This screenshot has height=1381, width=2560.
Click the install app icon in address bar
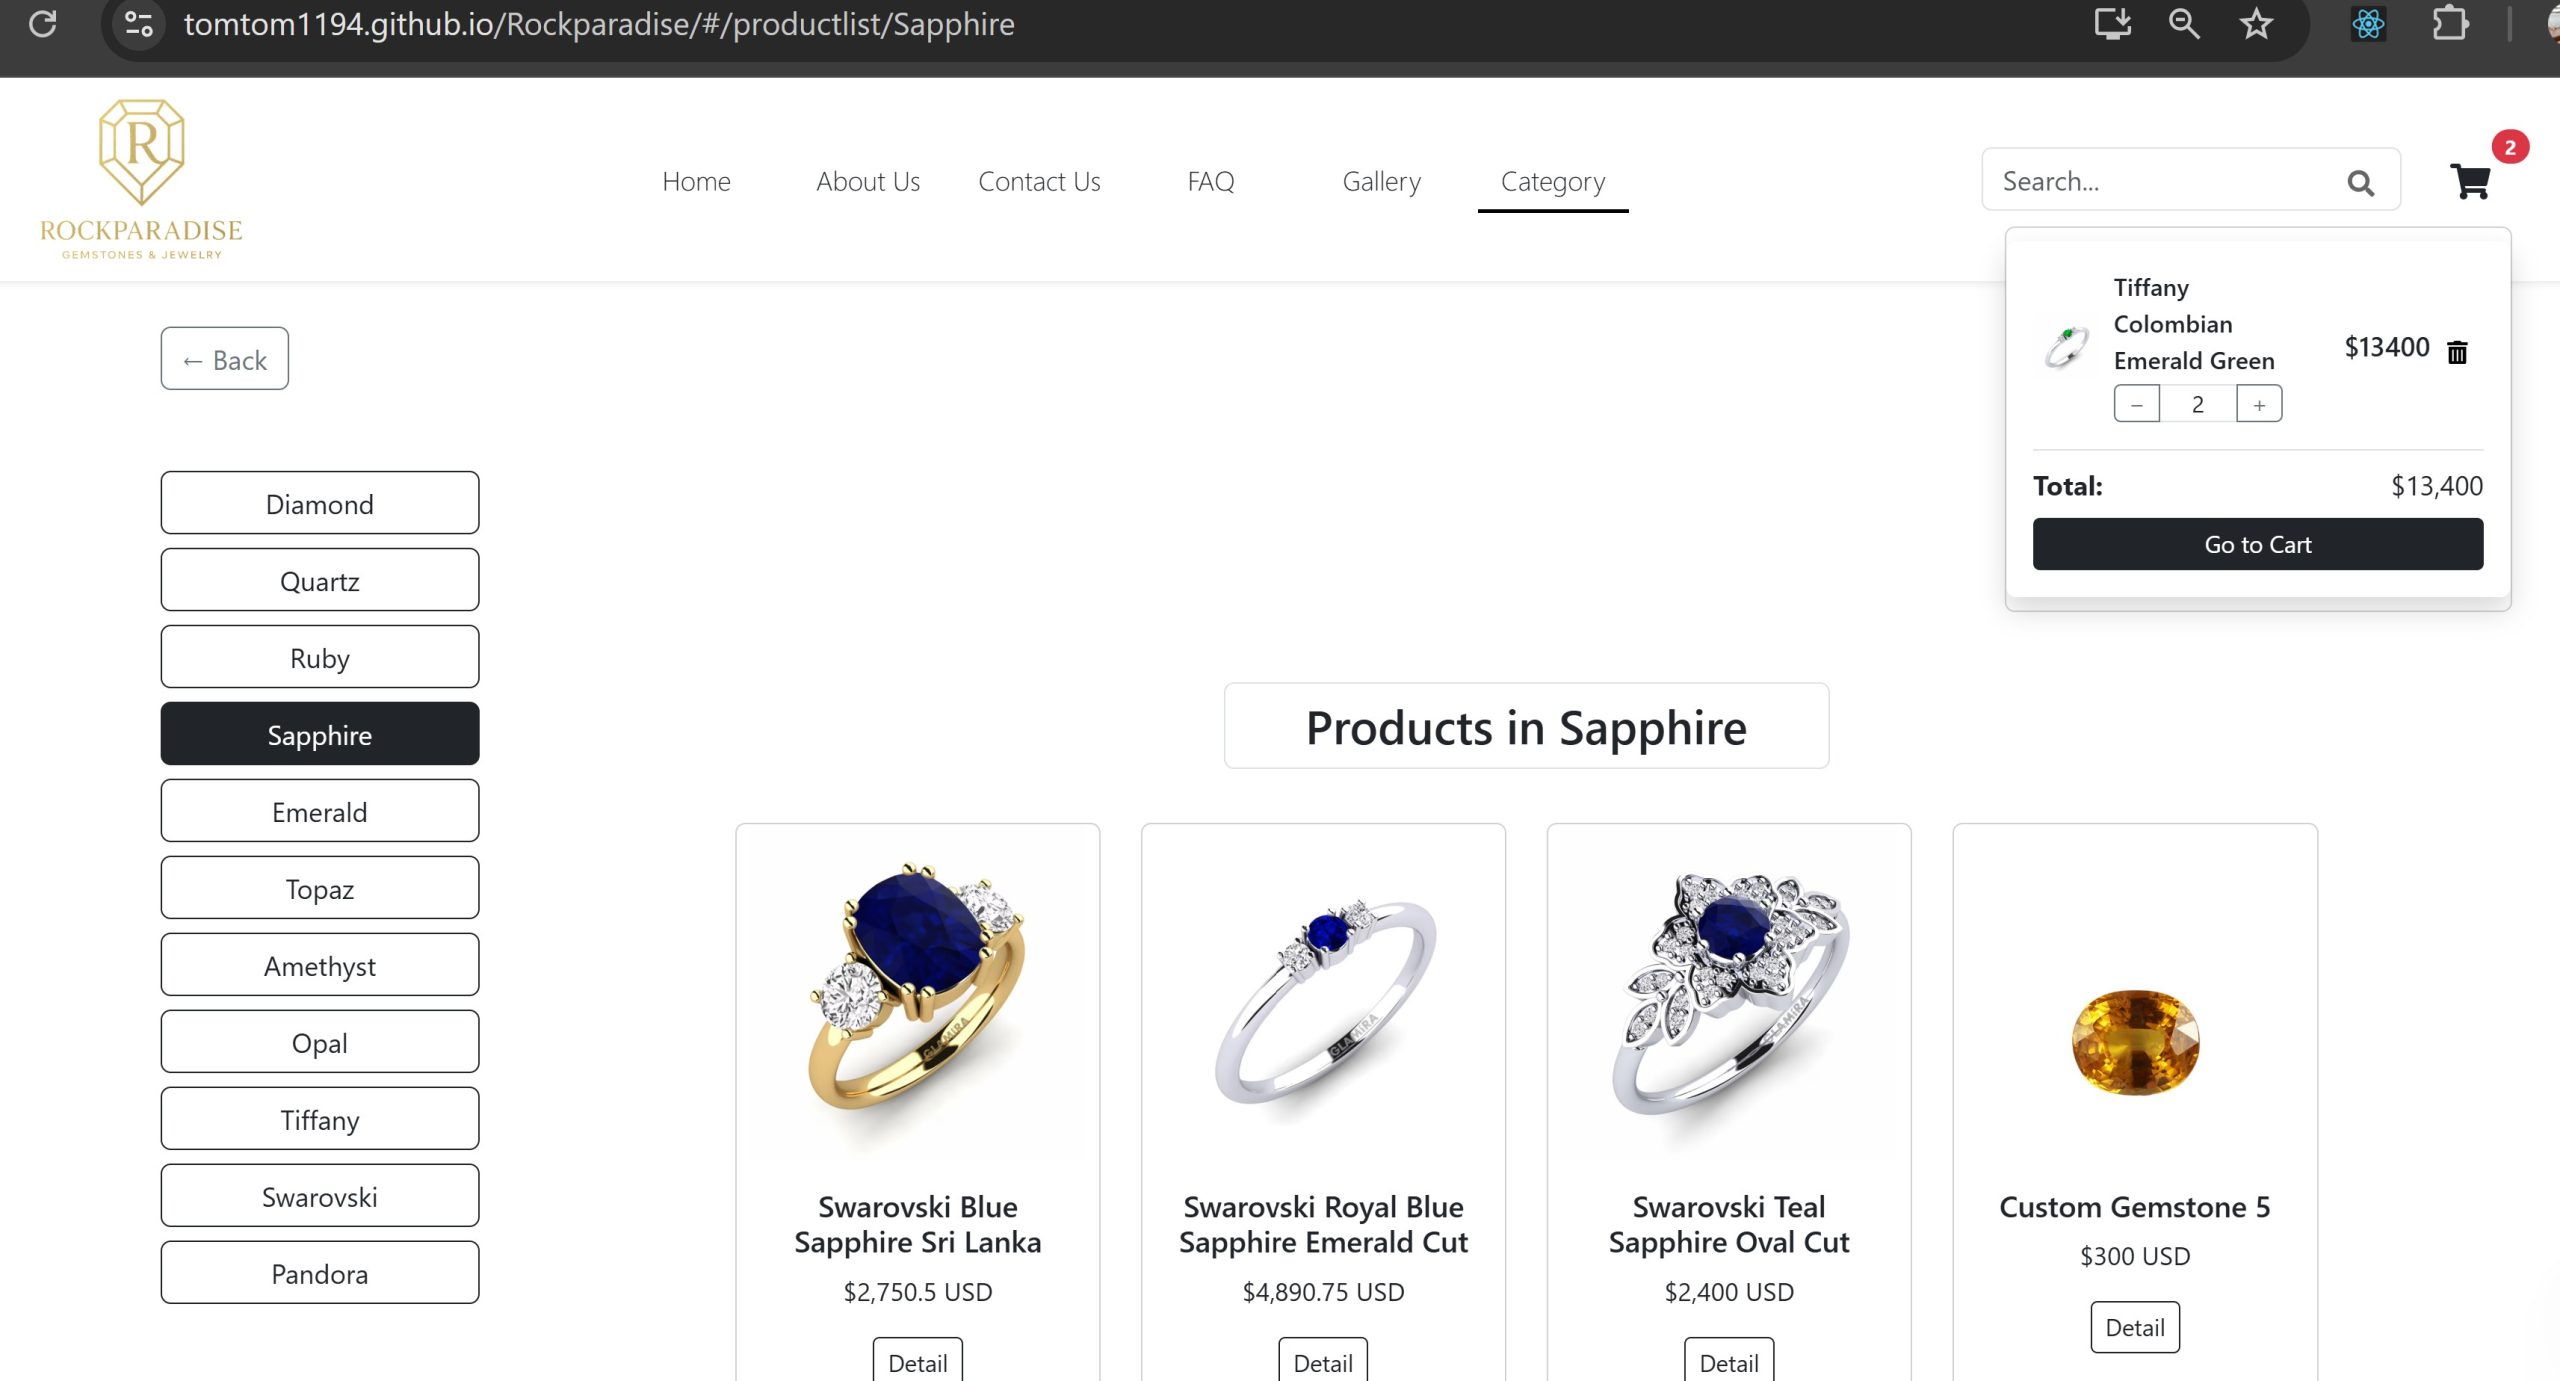[2112, 23]
